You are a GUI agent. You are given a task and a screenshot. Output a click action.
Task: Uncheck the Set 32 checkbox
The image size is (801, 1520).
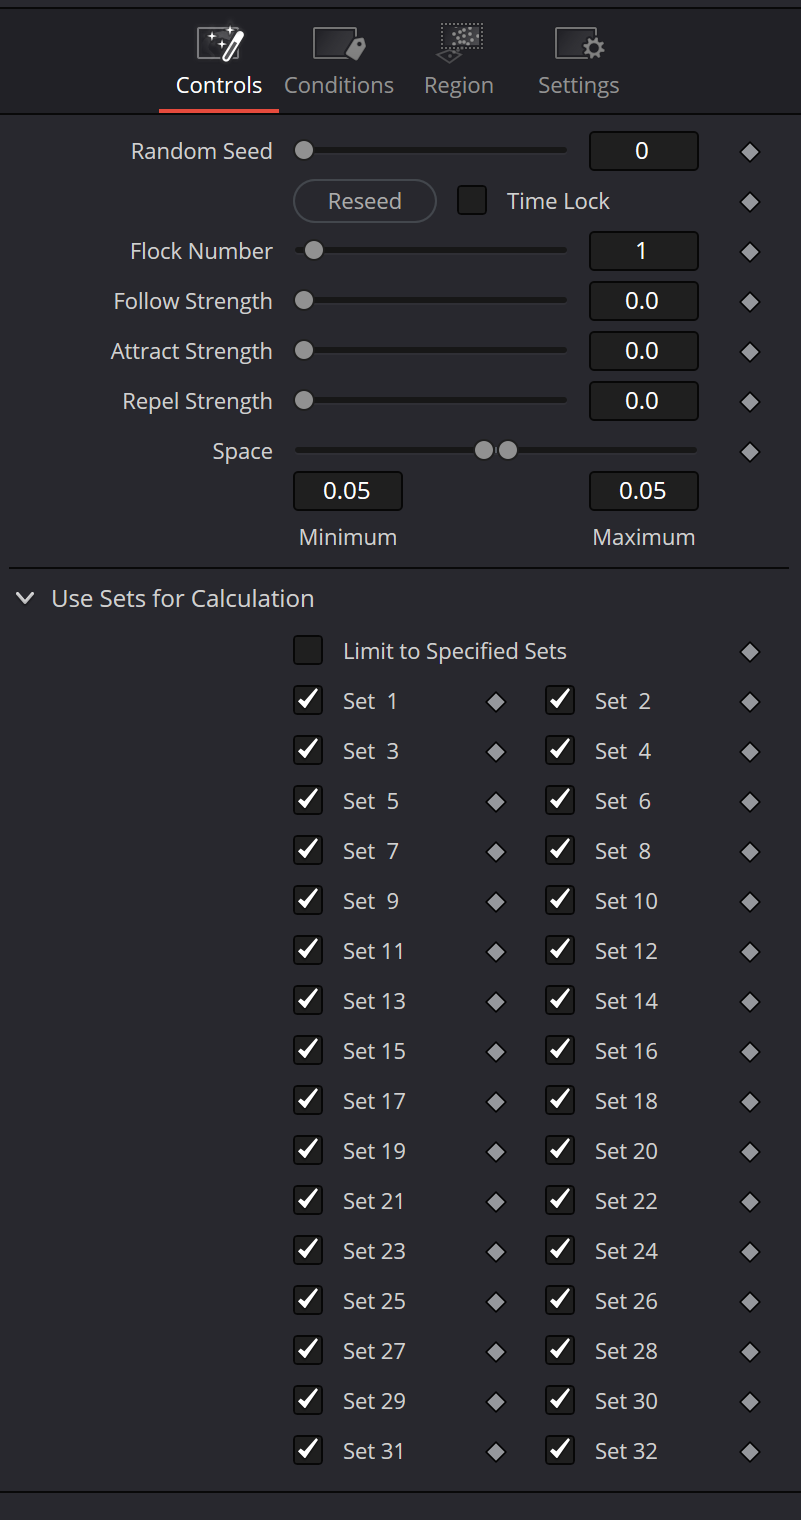tap(560, 1451)
